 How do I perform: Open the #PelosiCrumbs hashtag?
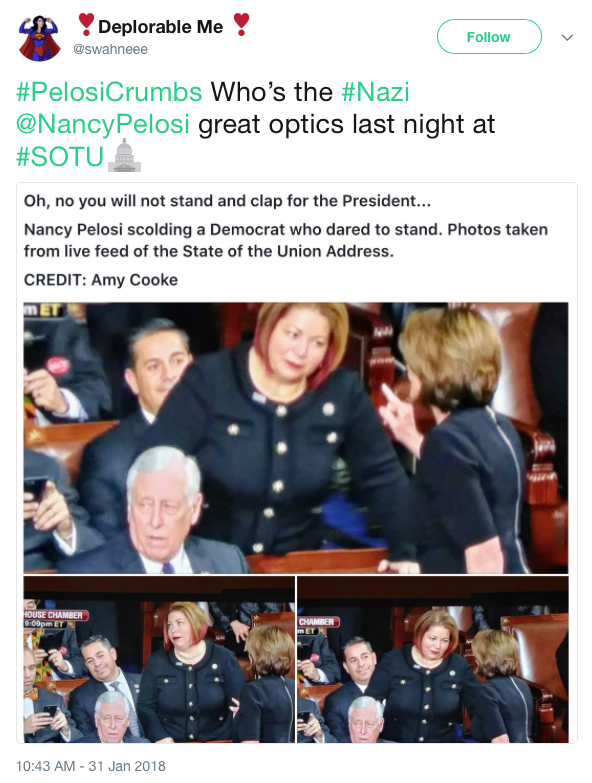pos(109,92)
